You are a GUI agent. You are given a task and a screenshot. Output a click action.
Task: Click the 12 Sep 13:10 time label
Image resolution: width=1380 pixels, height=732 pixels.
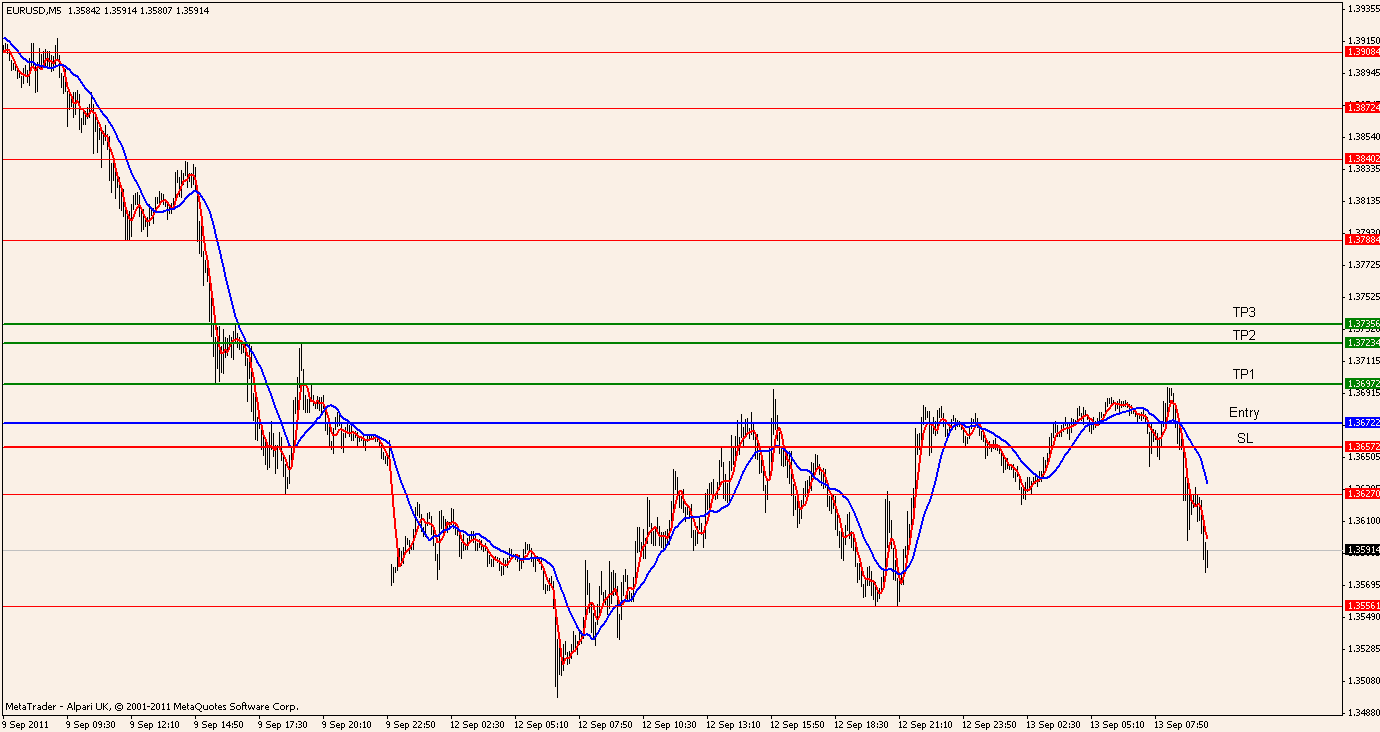[x=733, y=723]
